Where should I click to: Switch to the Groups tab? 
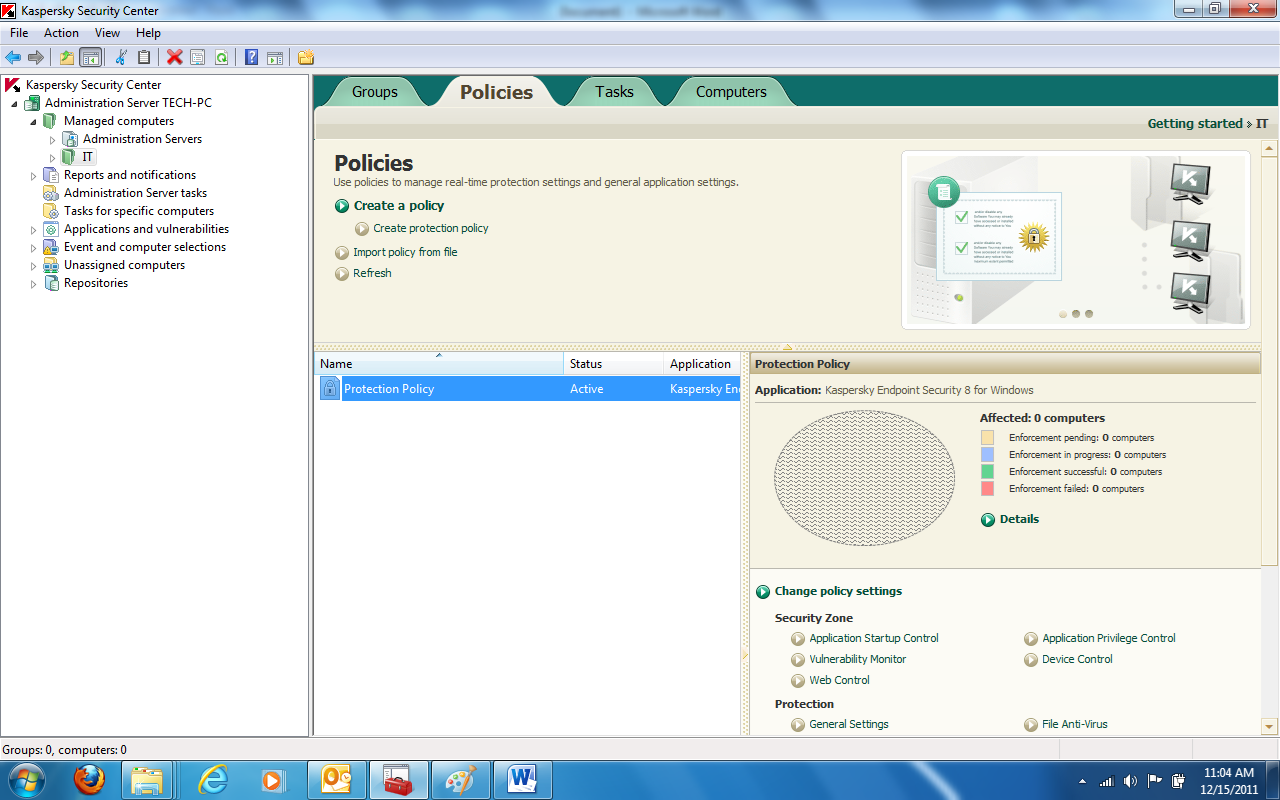[375, 92]
